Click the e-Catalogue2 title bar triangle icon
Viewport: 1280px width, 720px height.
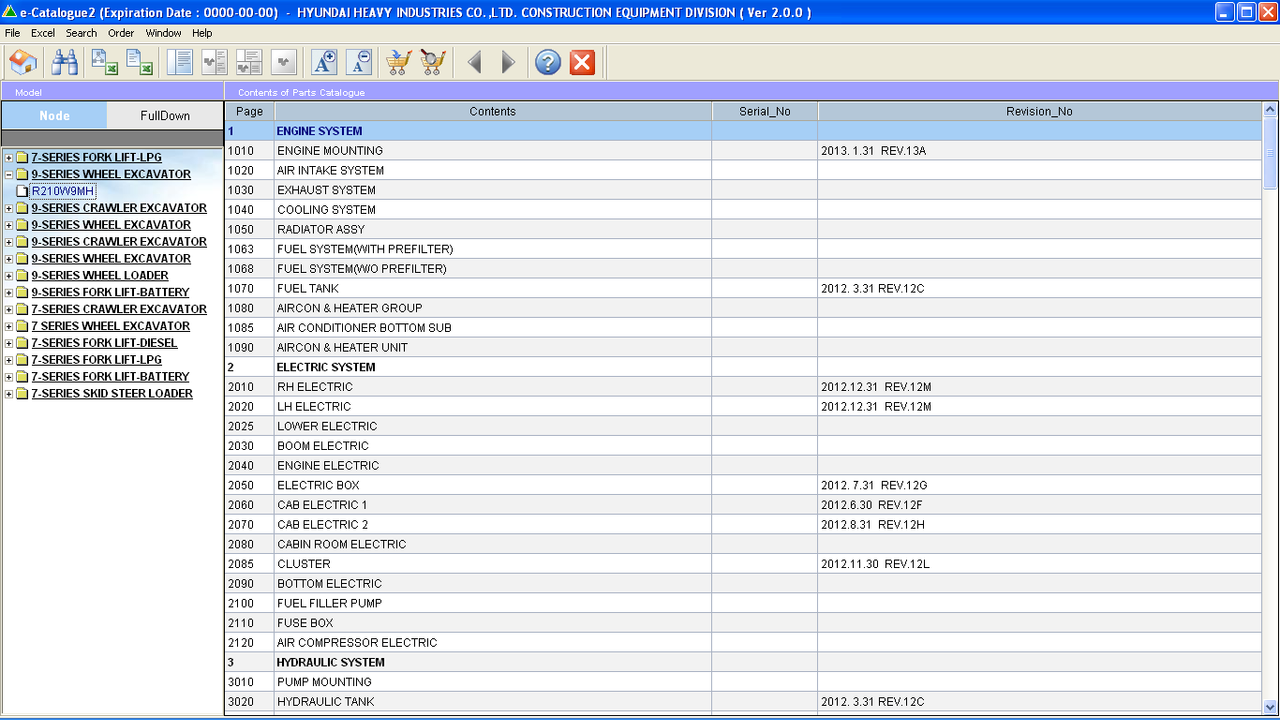[x=9, y=12]
